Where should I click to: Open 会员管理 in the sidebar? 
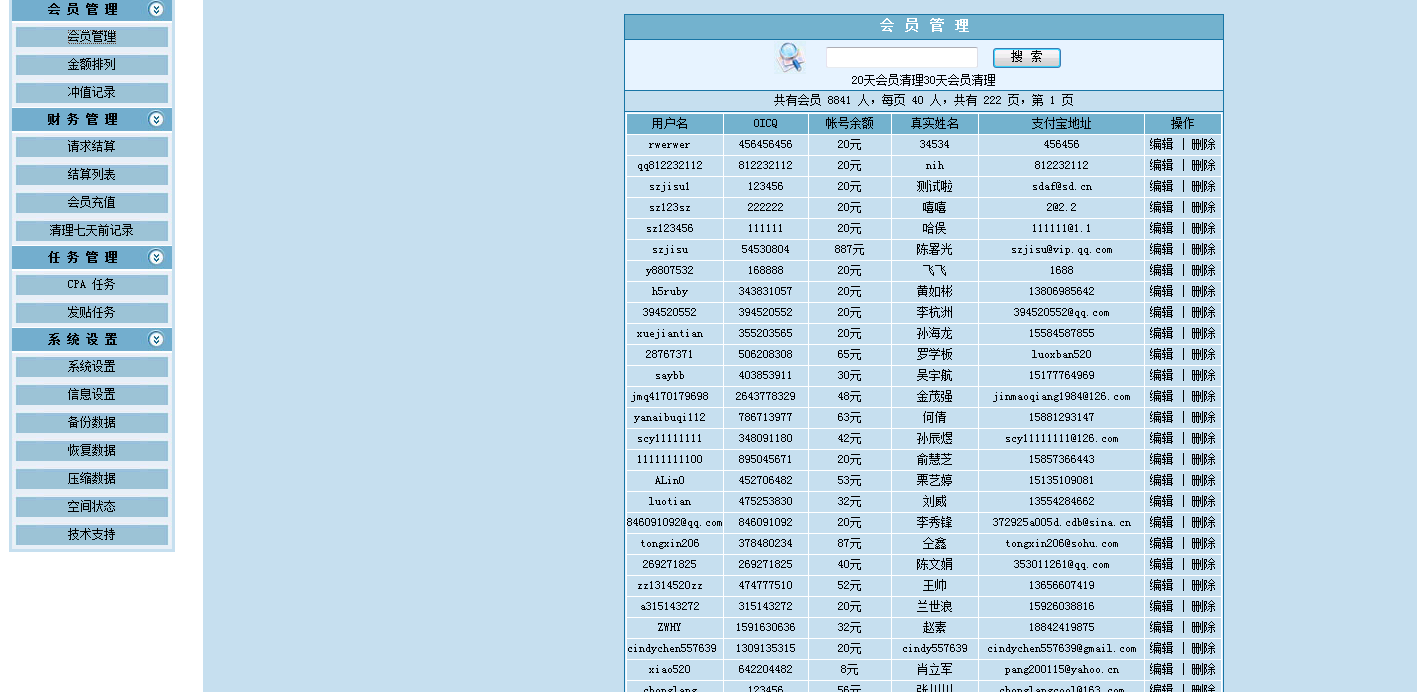[x=92, y=37]
